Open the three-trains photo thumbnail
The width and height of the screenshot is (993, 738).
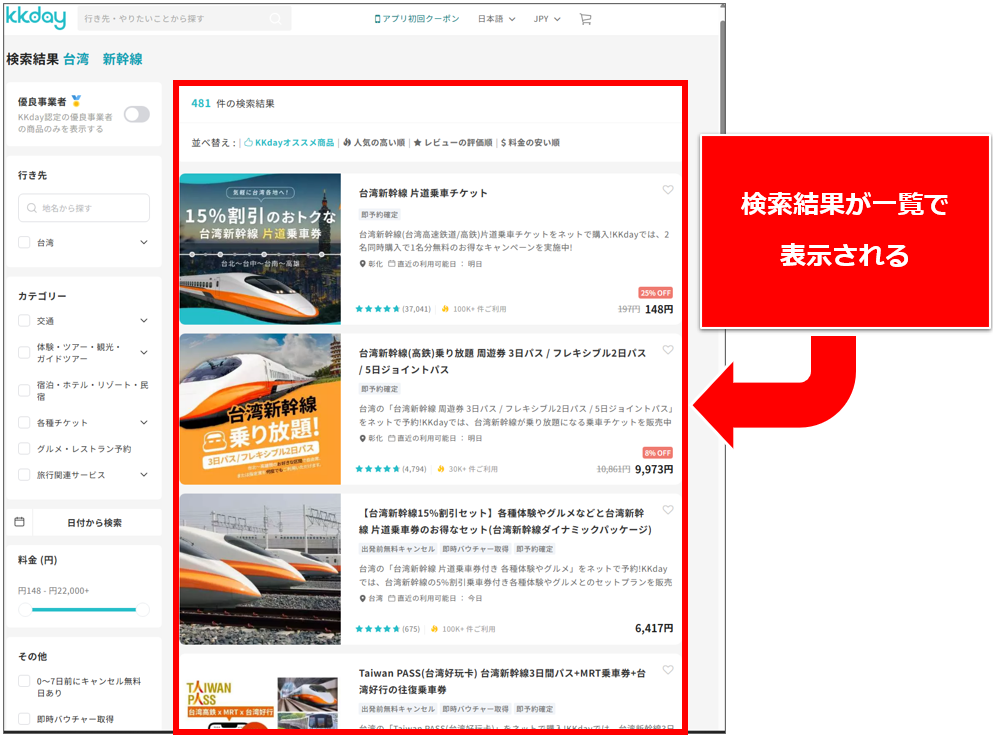click(x=260, y=569)
